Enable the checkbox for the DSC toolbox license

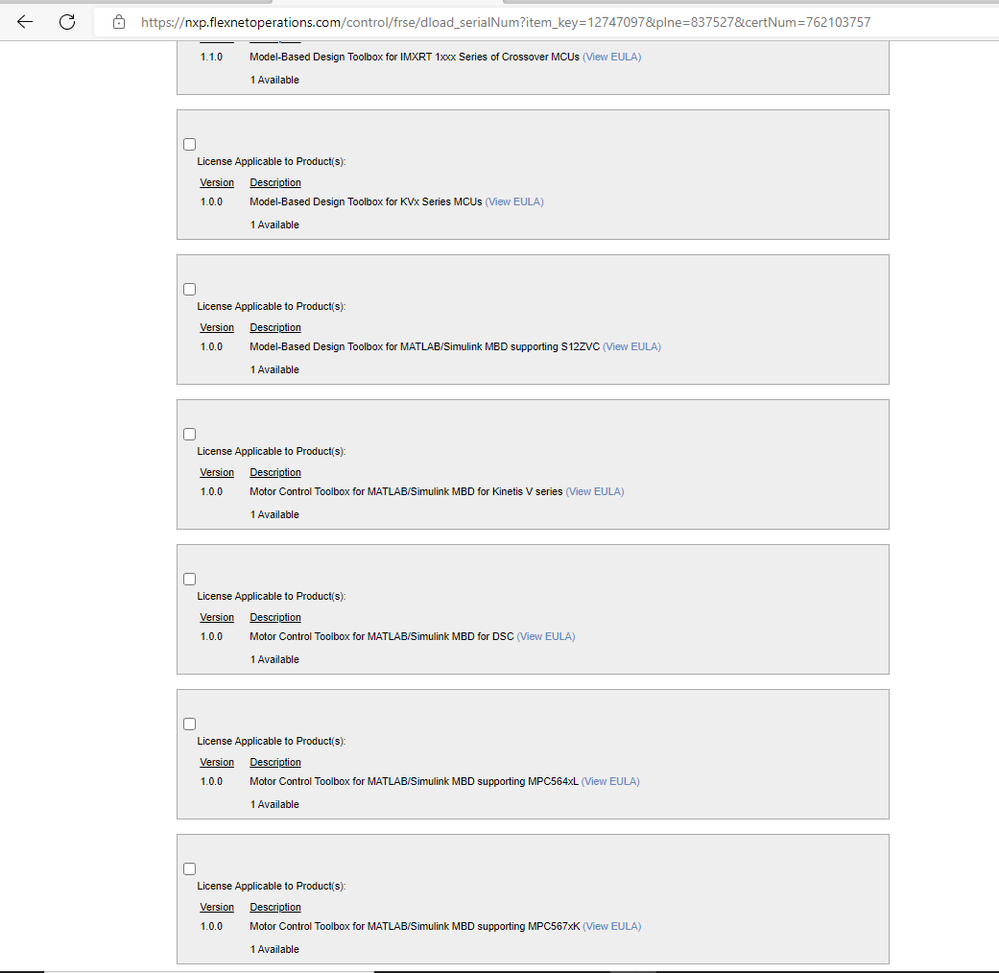[189, 579]
